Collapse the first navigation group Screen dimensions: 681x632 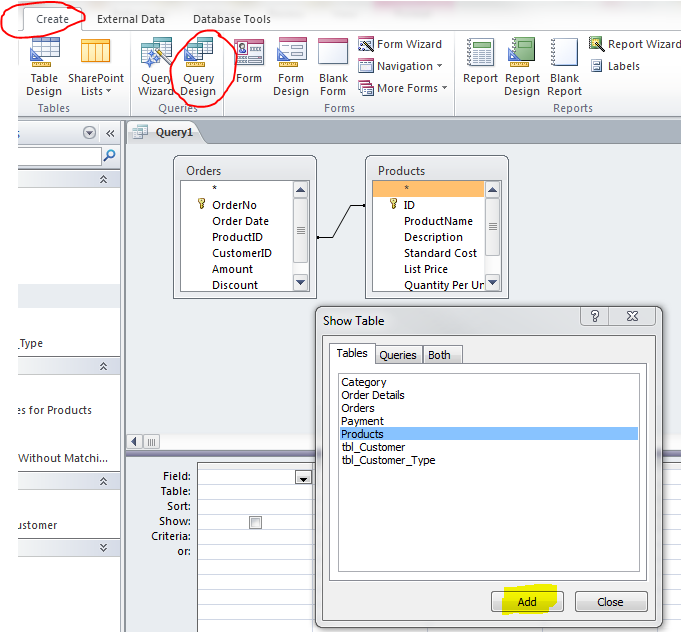(103, 179)
